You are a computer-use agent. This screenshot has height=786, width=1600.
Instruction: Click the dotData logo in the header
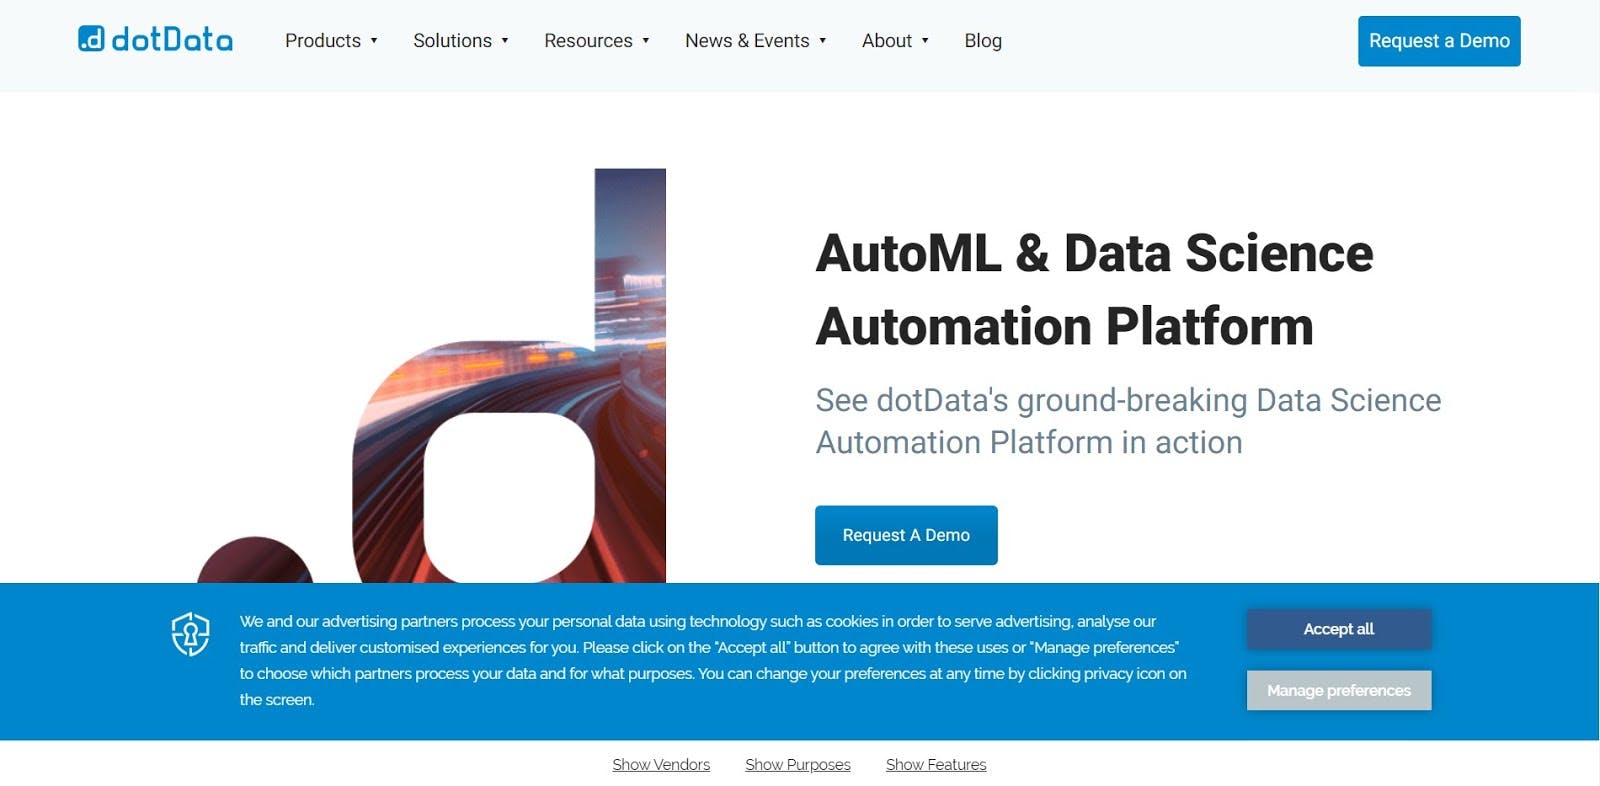[155, 40]
